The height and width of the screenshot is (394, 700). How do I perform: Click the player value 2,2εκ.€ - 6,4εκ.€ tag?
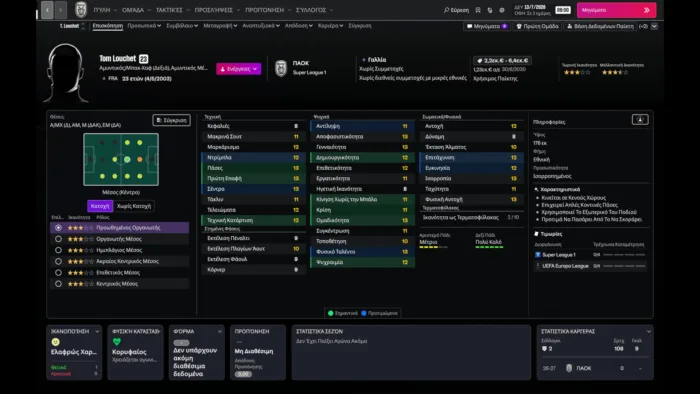pos(502,60)
